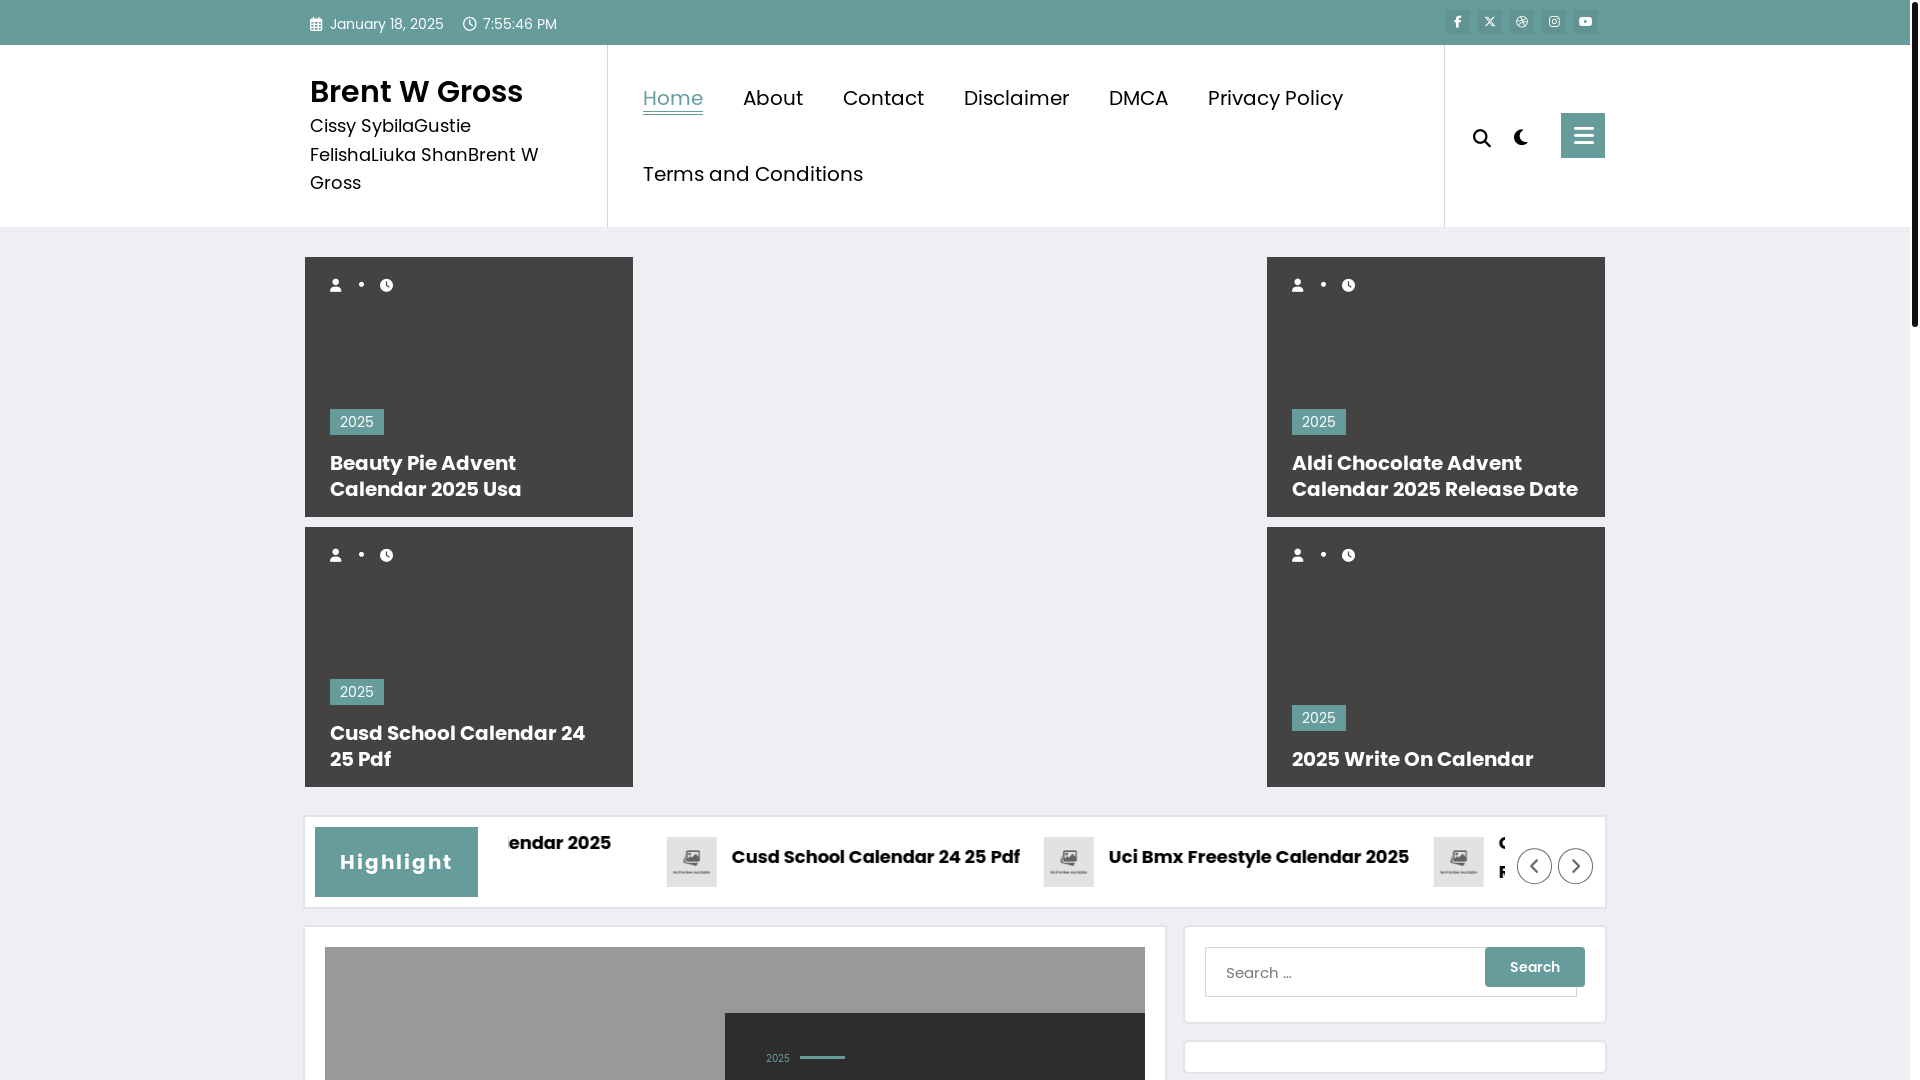Viewport: 1920px width, 1080px height.
Task: Click 2025 tag on Cusd School card
Action: click(x=357, y=692)
